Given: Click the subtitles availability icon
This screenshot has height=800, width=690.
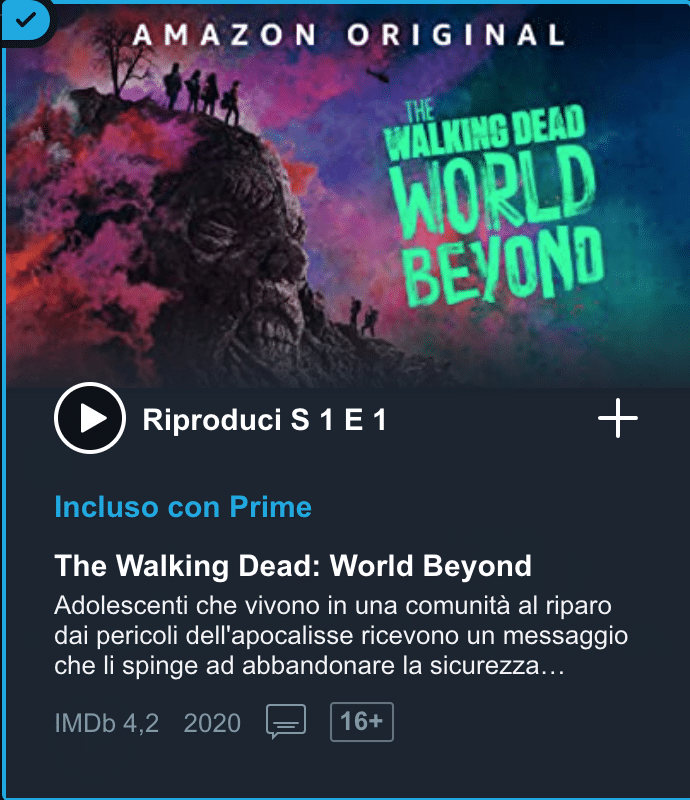Looking at the screenshot, I should [x=286, y=721].
